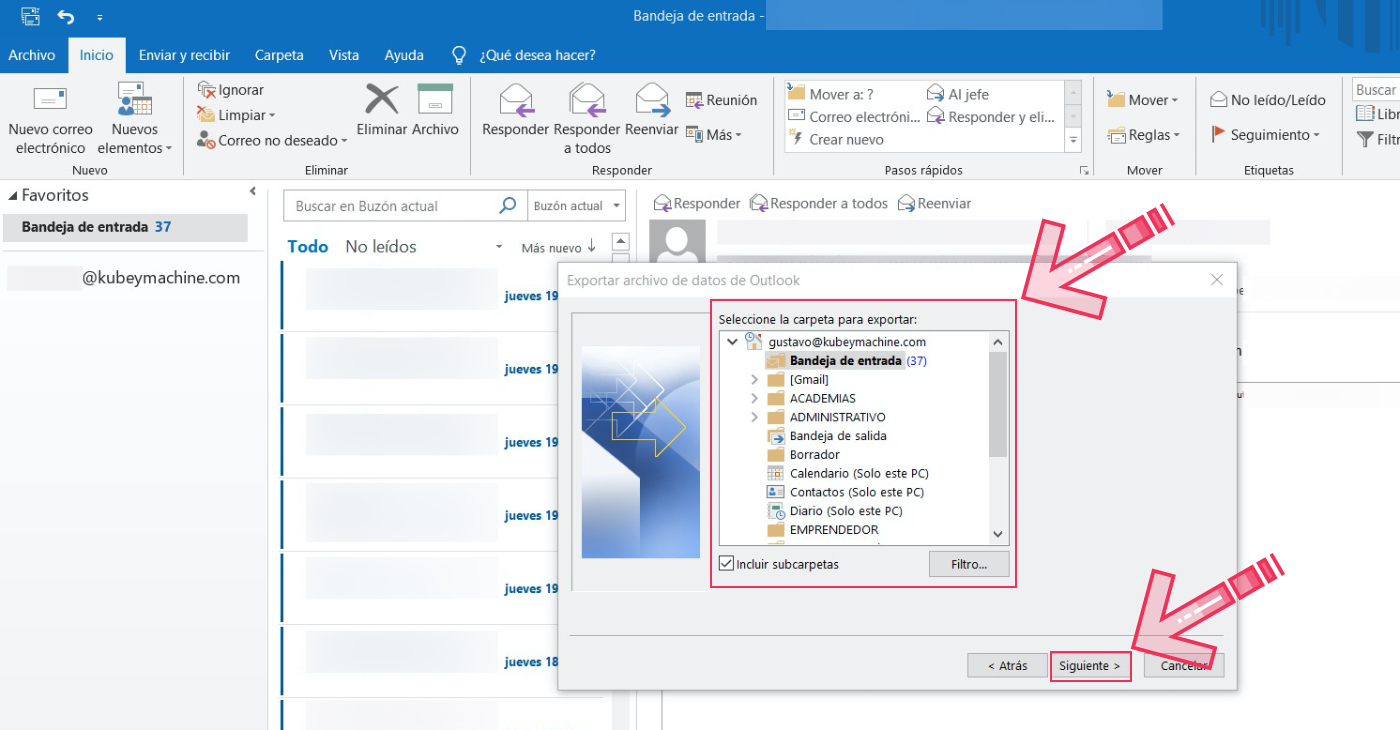Select quick step Al jefe
Screen dimensions: 1400x730
(958, 94)
